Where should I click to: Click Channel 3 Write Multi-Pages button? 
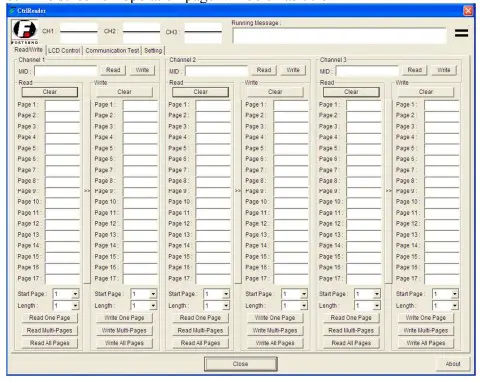426,331
